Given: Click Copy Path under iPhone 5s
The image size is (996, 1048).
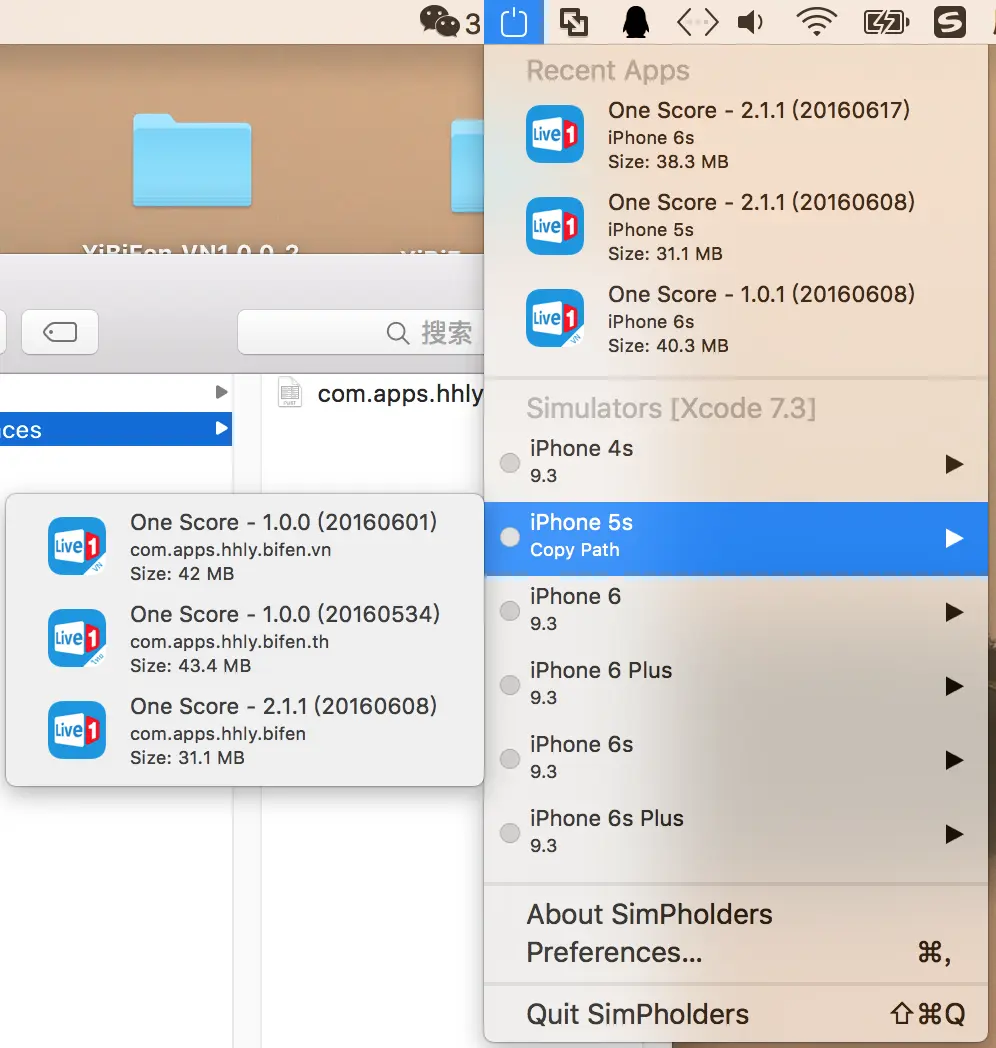Looking at the screenshot, I should (x=574, y=550).
